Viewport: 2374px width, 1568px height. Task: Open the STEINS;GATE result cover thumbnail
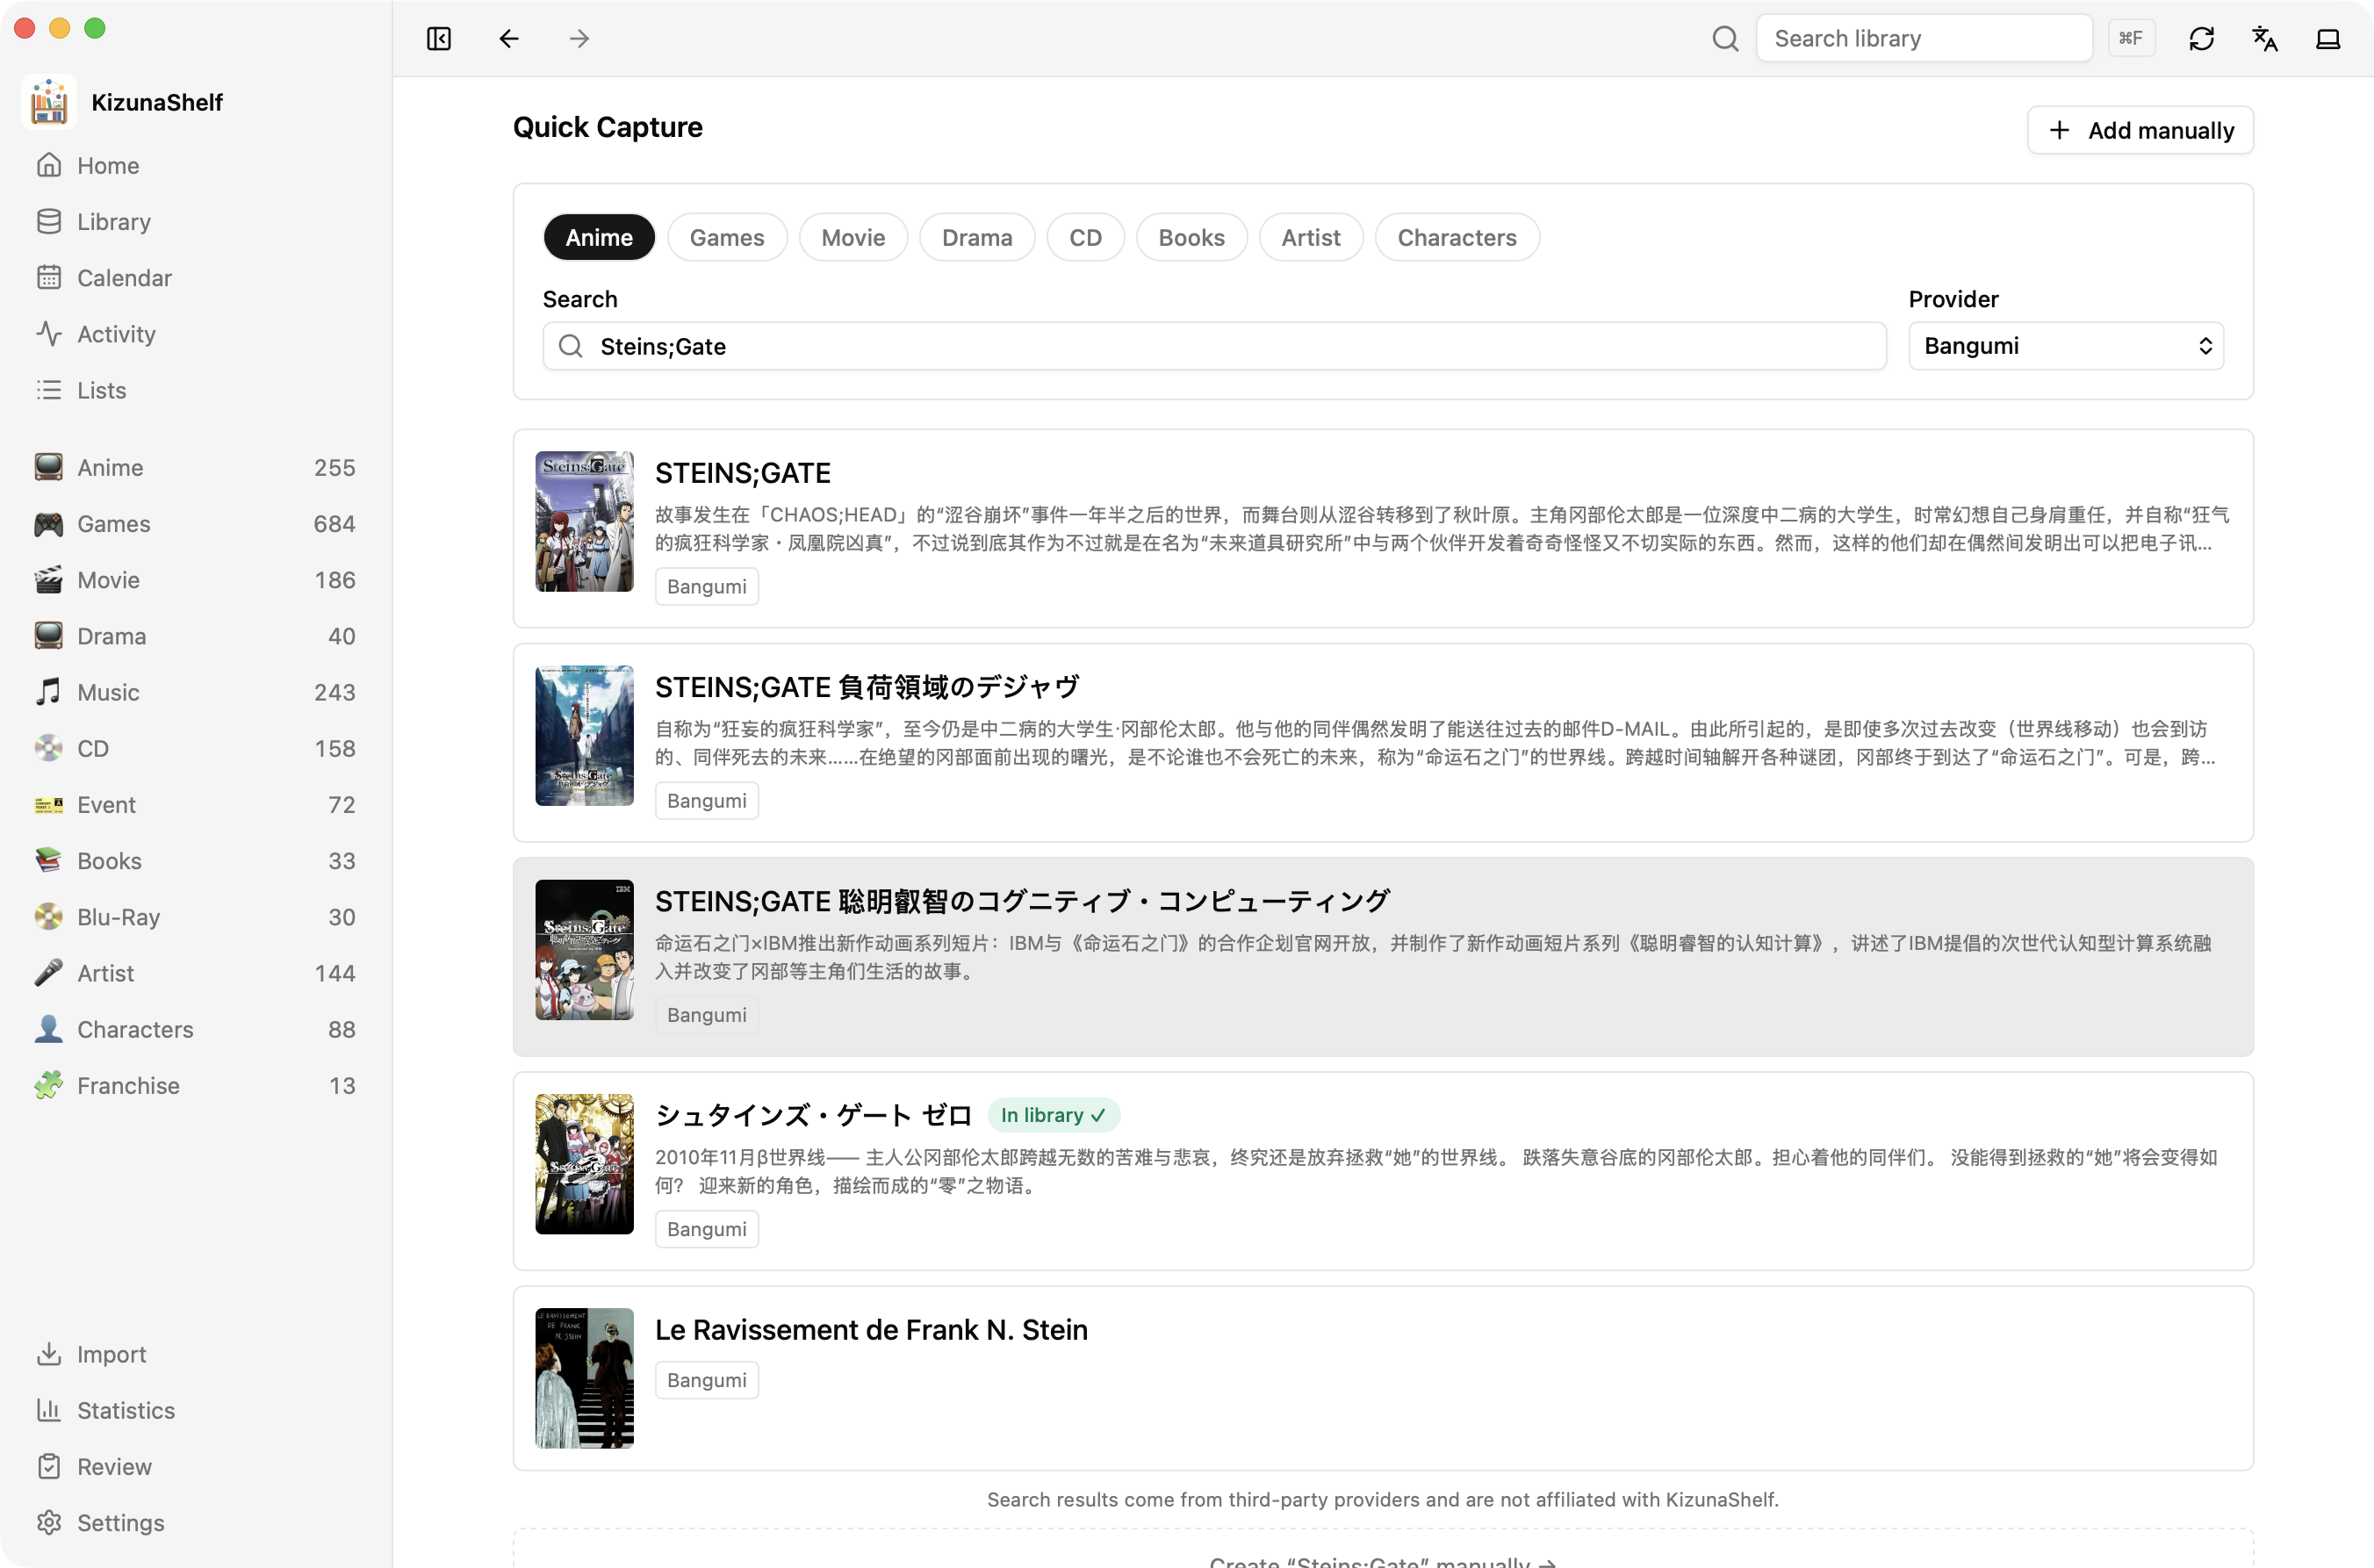click(x=584, y=521)
